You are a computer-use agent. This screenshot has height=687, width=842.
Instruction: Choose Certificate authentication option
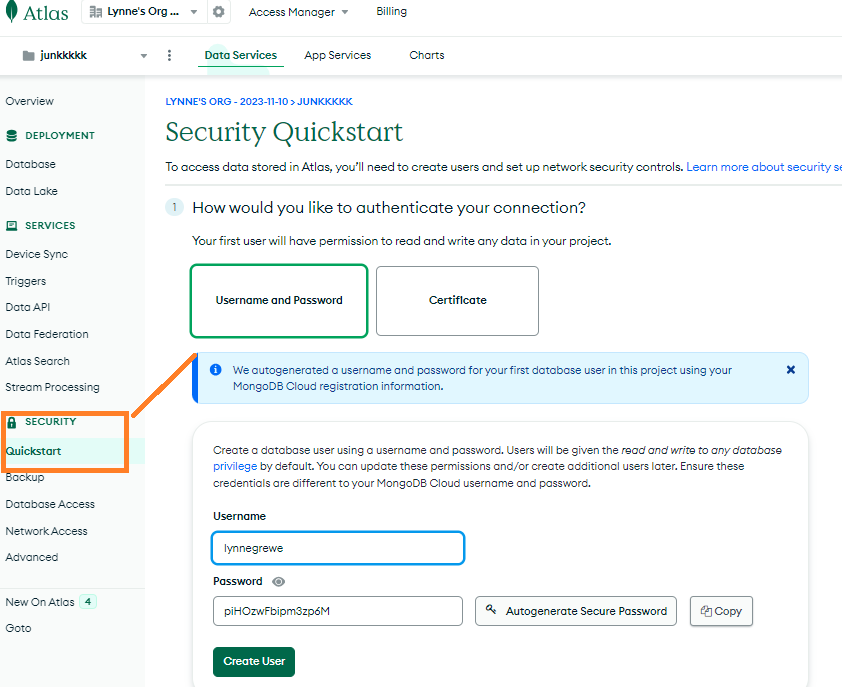pyautogui.click(x=457, y=300)
